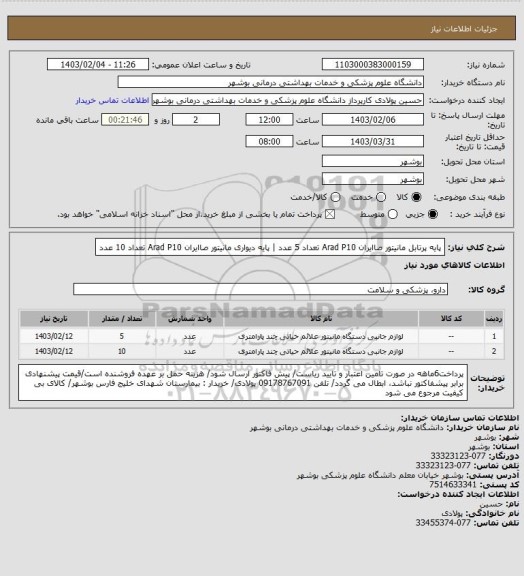This screenshot has width=524, height=576.
Task: Click the delivery city field بوشهر
Action: click(x=373, y=179)
